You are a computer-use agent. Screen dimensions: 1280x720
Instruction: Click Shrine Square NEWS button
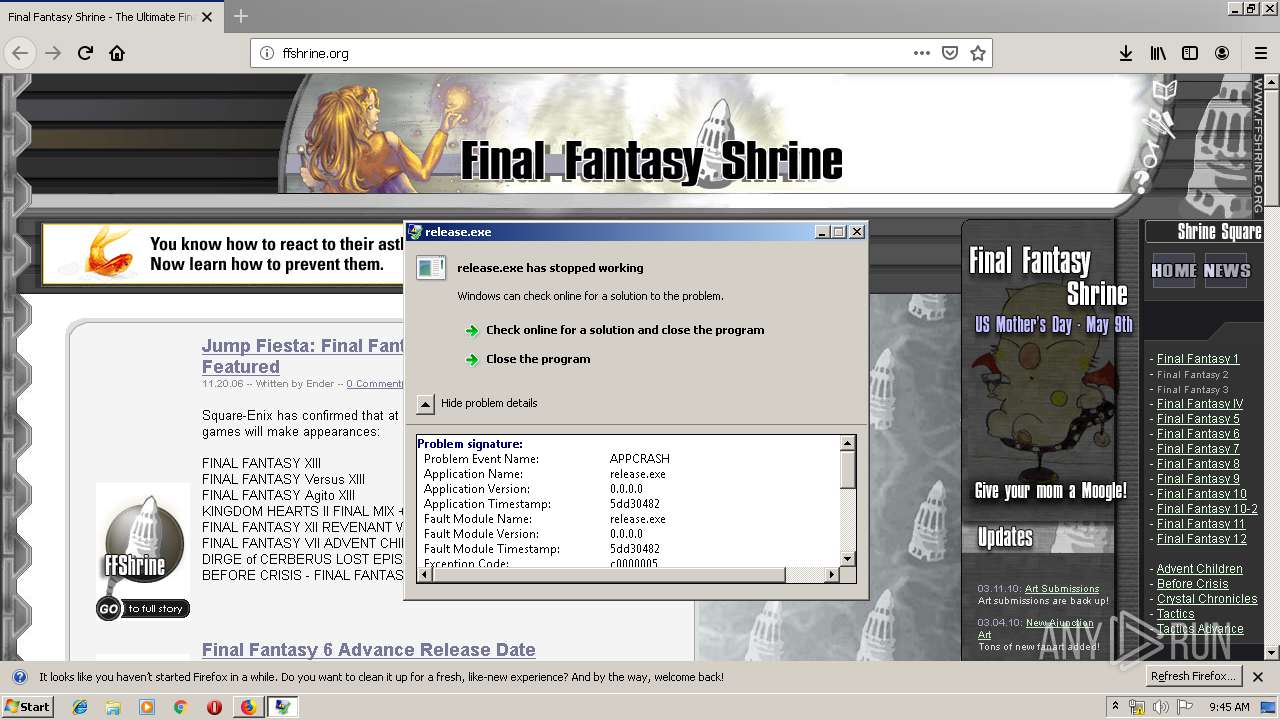1227,270
